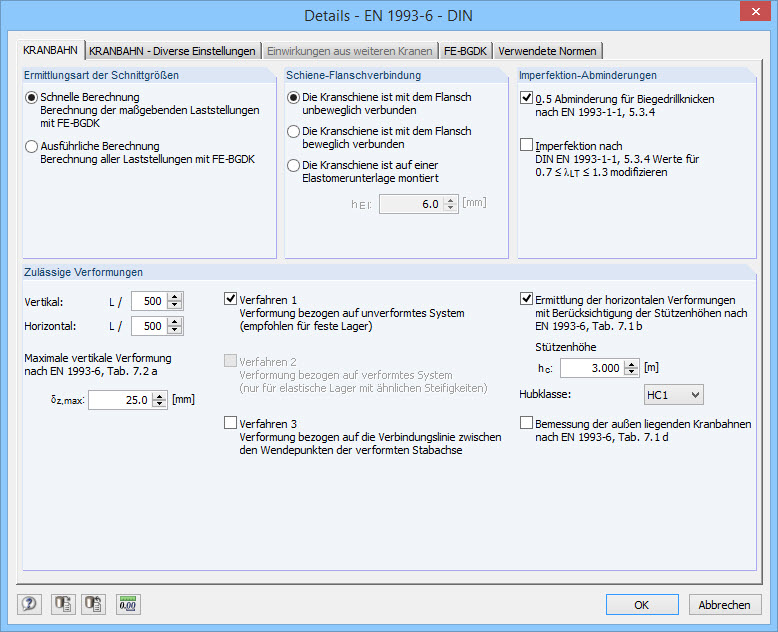The image size is (778, 632).
Task: Click the OK button
Action: [x=642, y=605]
